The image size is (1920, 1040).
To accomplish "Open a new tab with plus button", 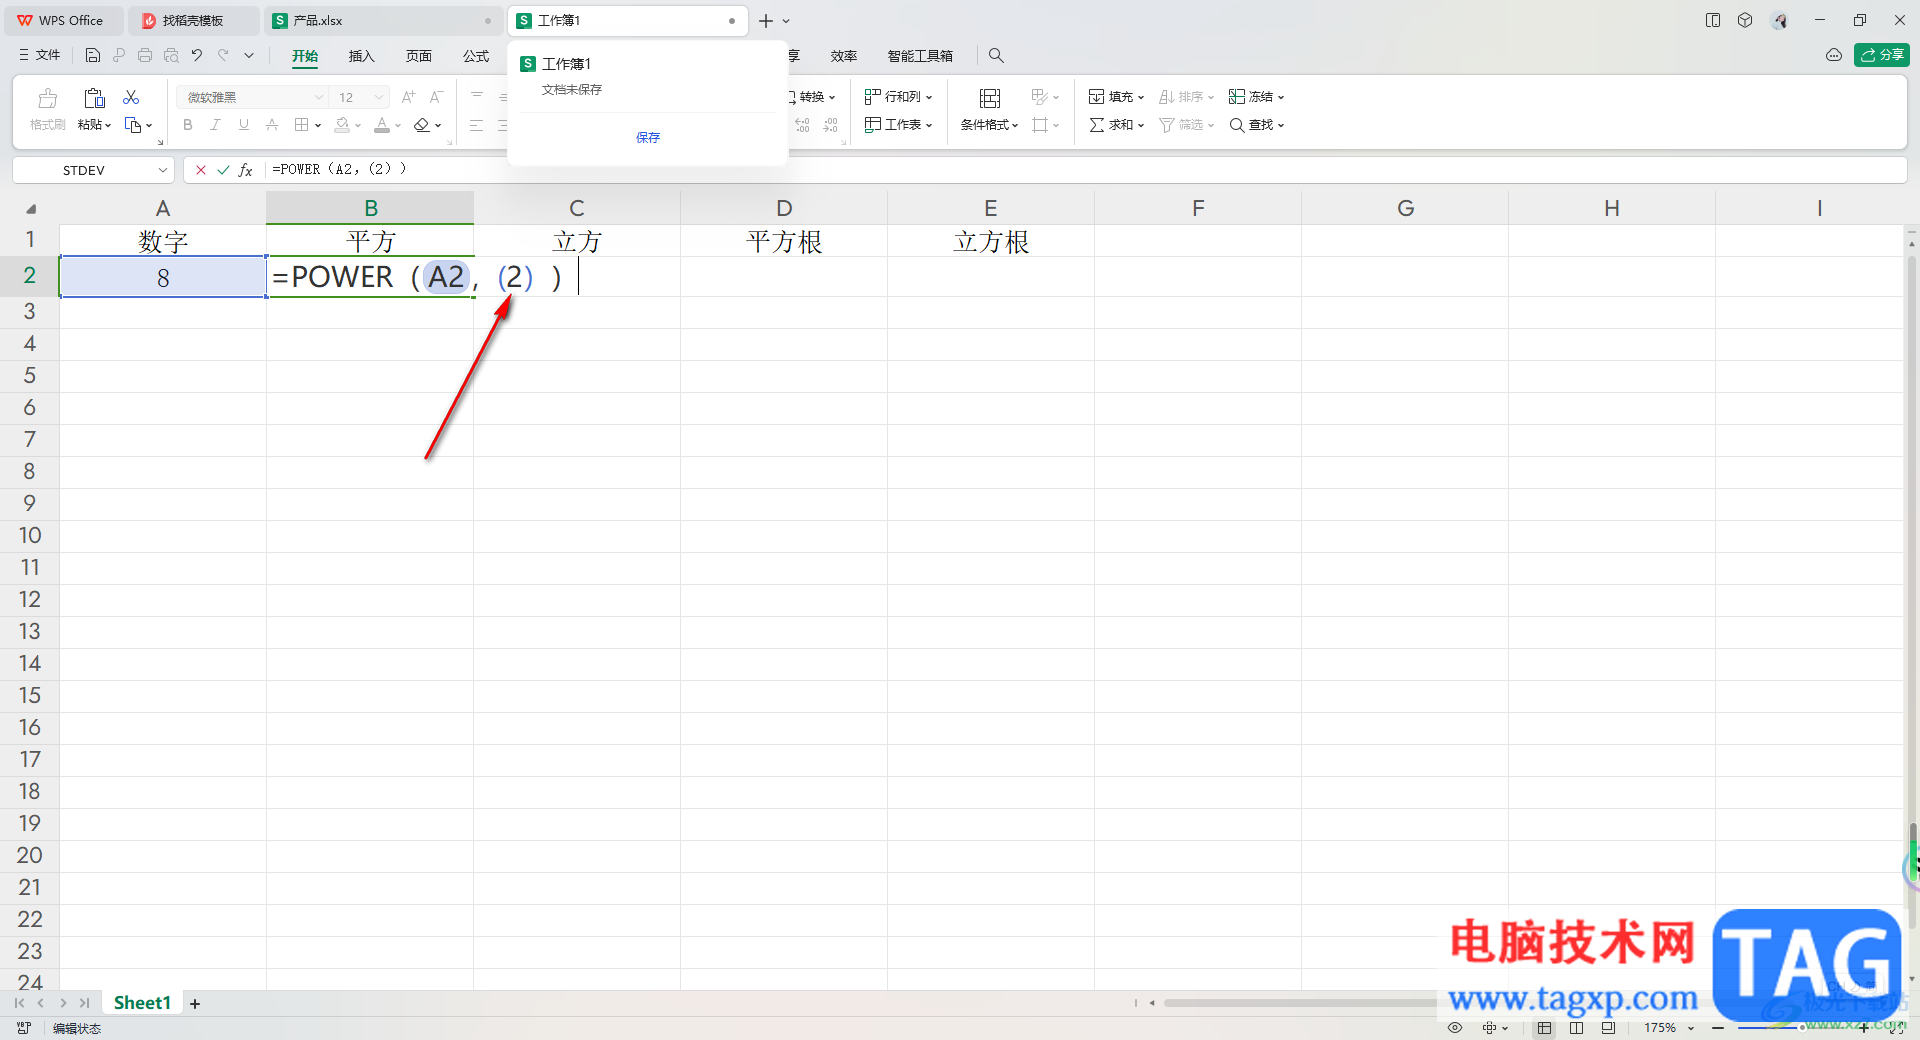I will pyautogui.click(x=766, y=20).
